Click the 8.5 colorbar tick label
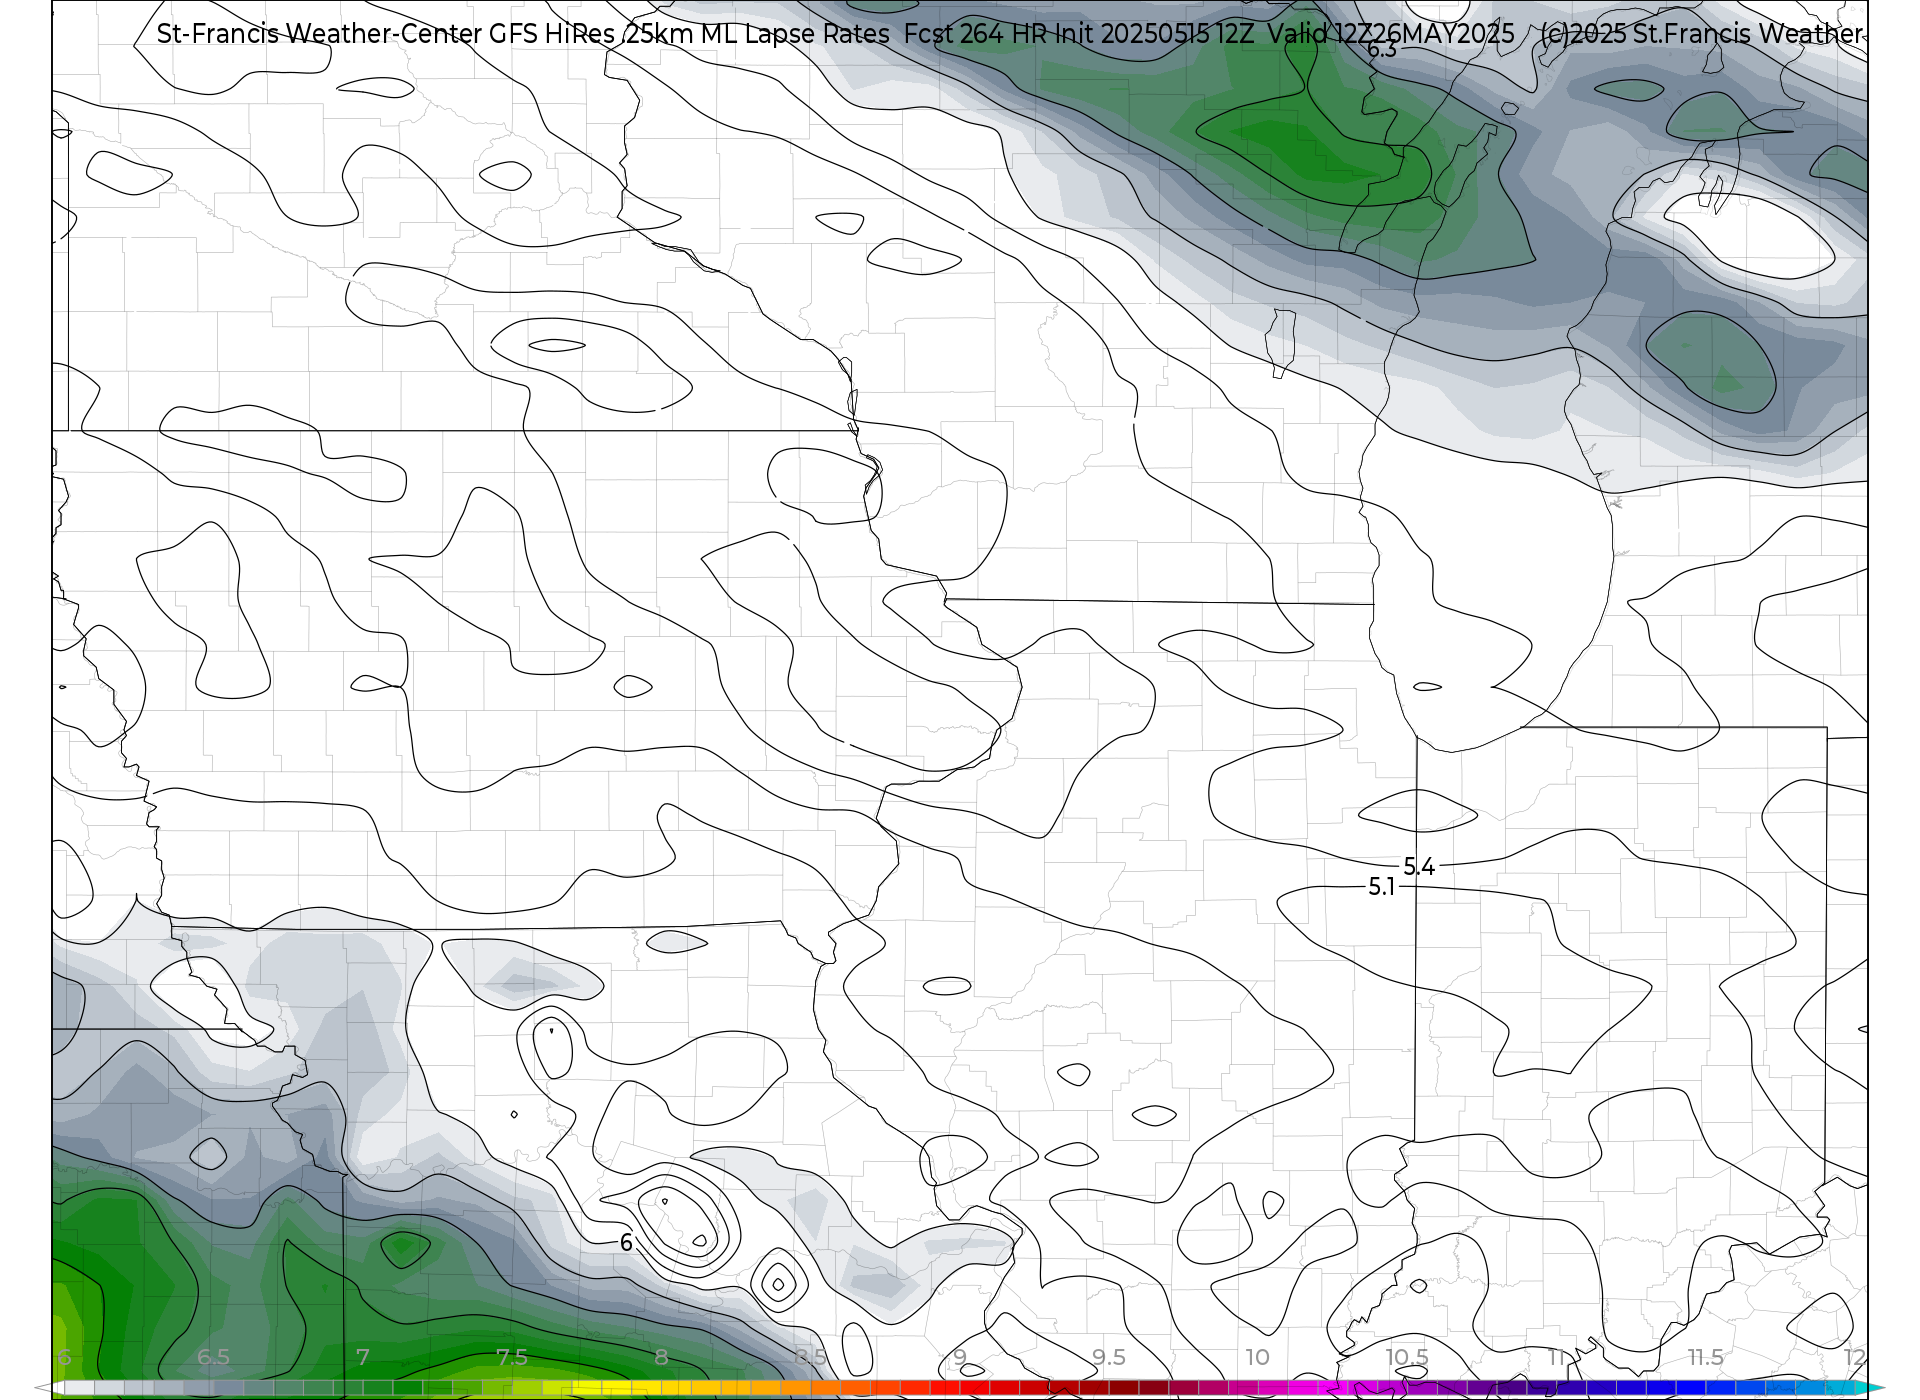The width and height of the screenshot is (1920, 1400). (810, 1357)
